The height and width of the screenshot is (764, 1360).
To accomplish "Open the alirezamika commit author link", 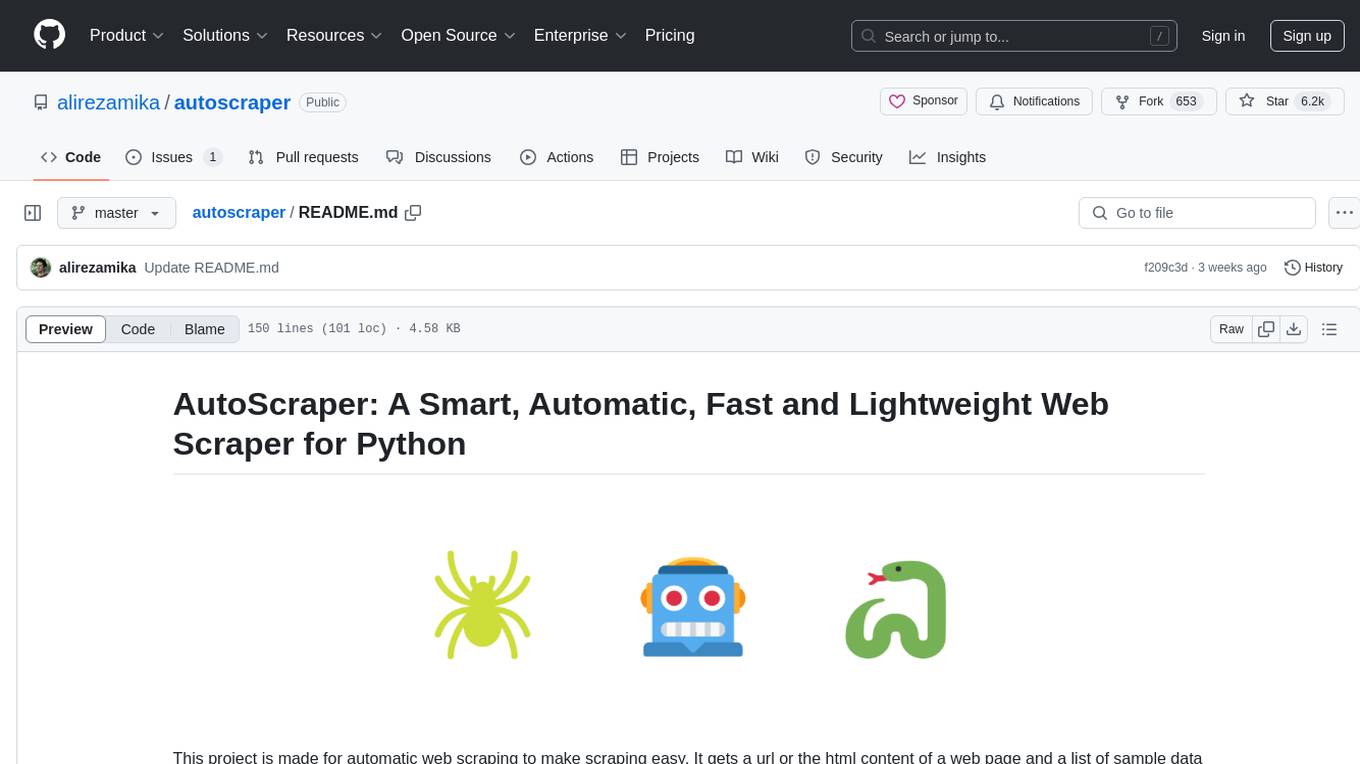I will click(x=98, y=268).
